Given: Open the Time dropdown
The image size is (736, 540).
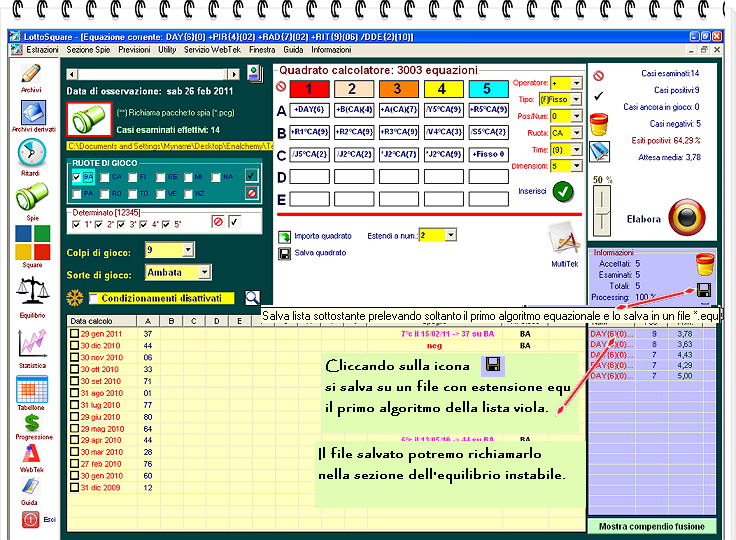Looking at the screenshot, I should (x=576, y=149).
